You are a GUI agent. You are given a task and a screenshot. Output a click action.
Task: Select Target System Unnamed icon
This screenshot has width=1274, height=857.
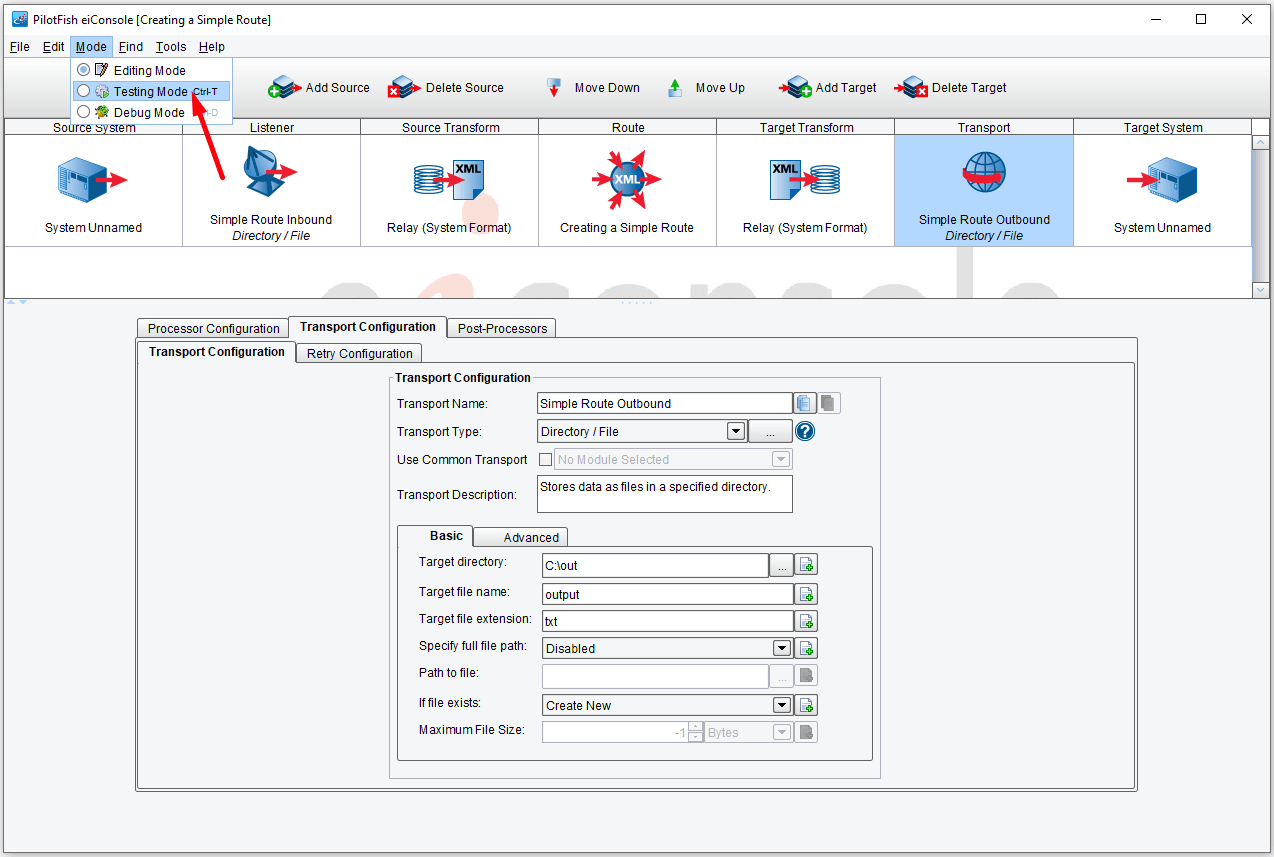[1162, 182]
